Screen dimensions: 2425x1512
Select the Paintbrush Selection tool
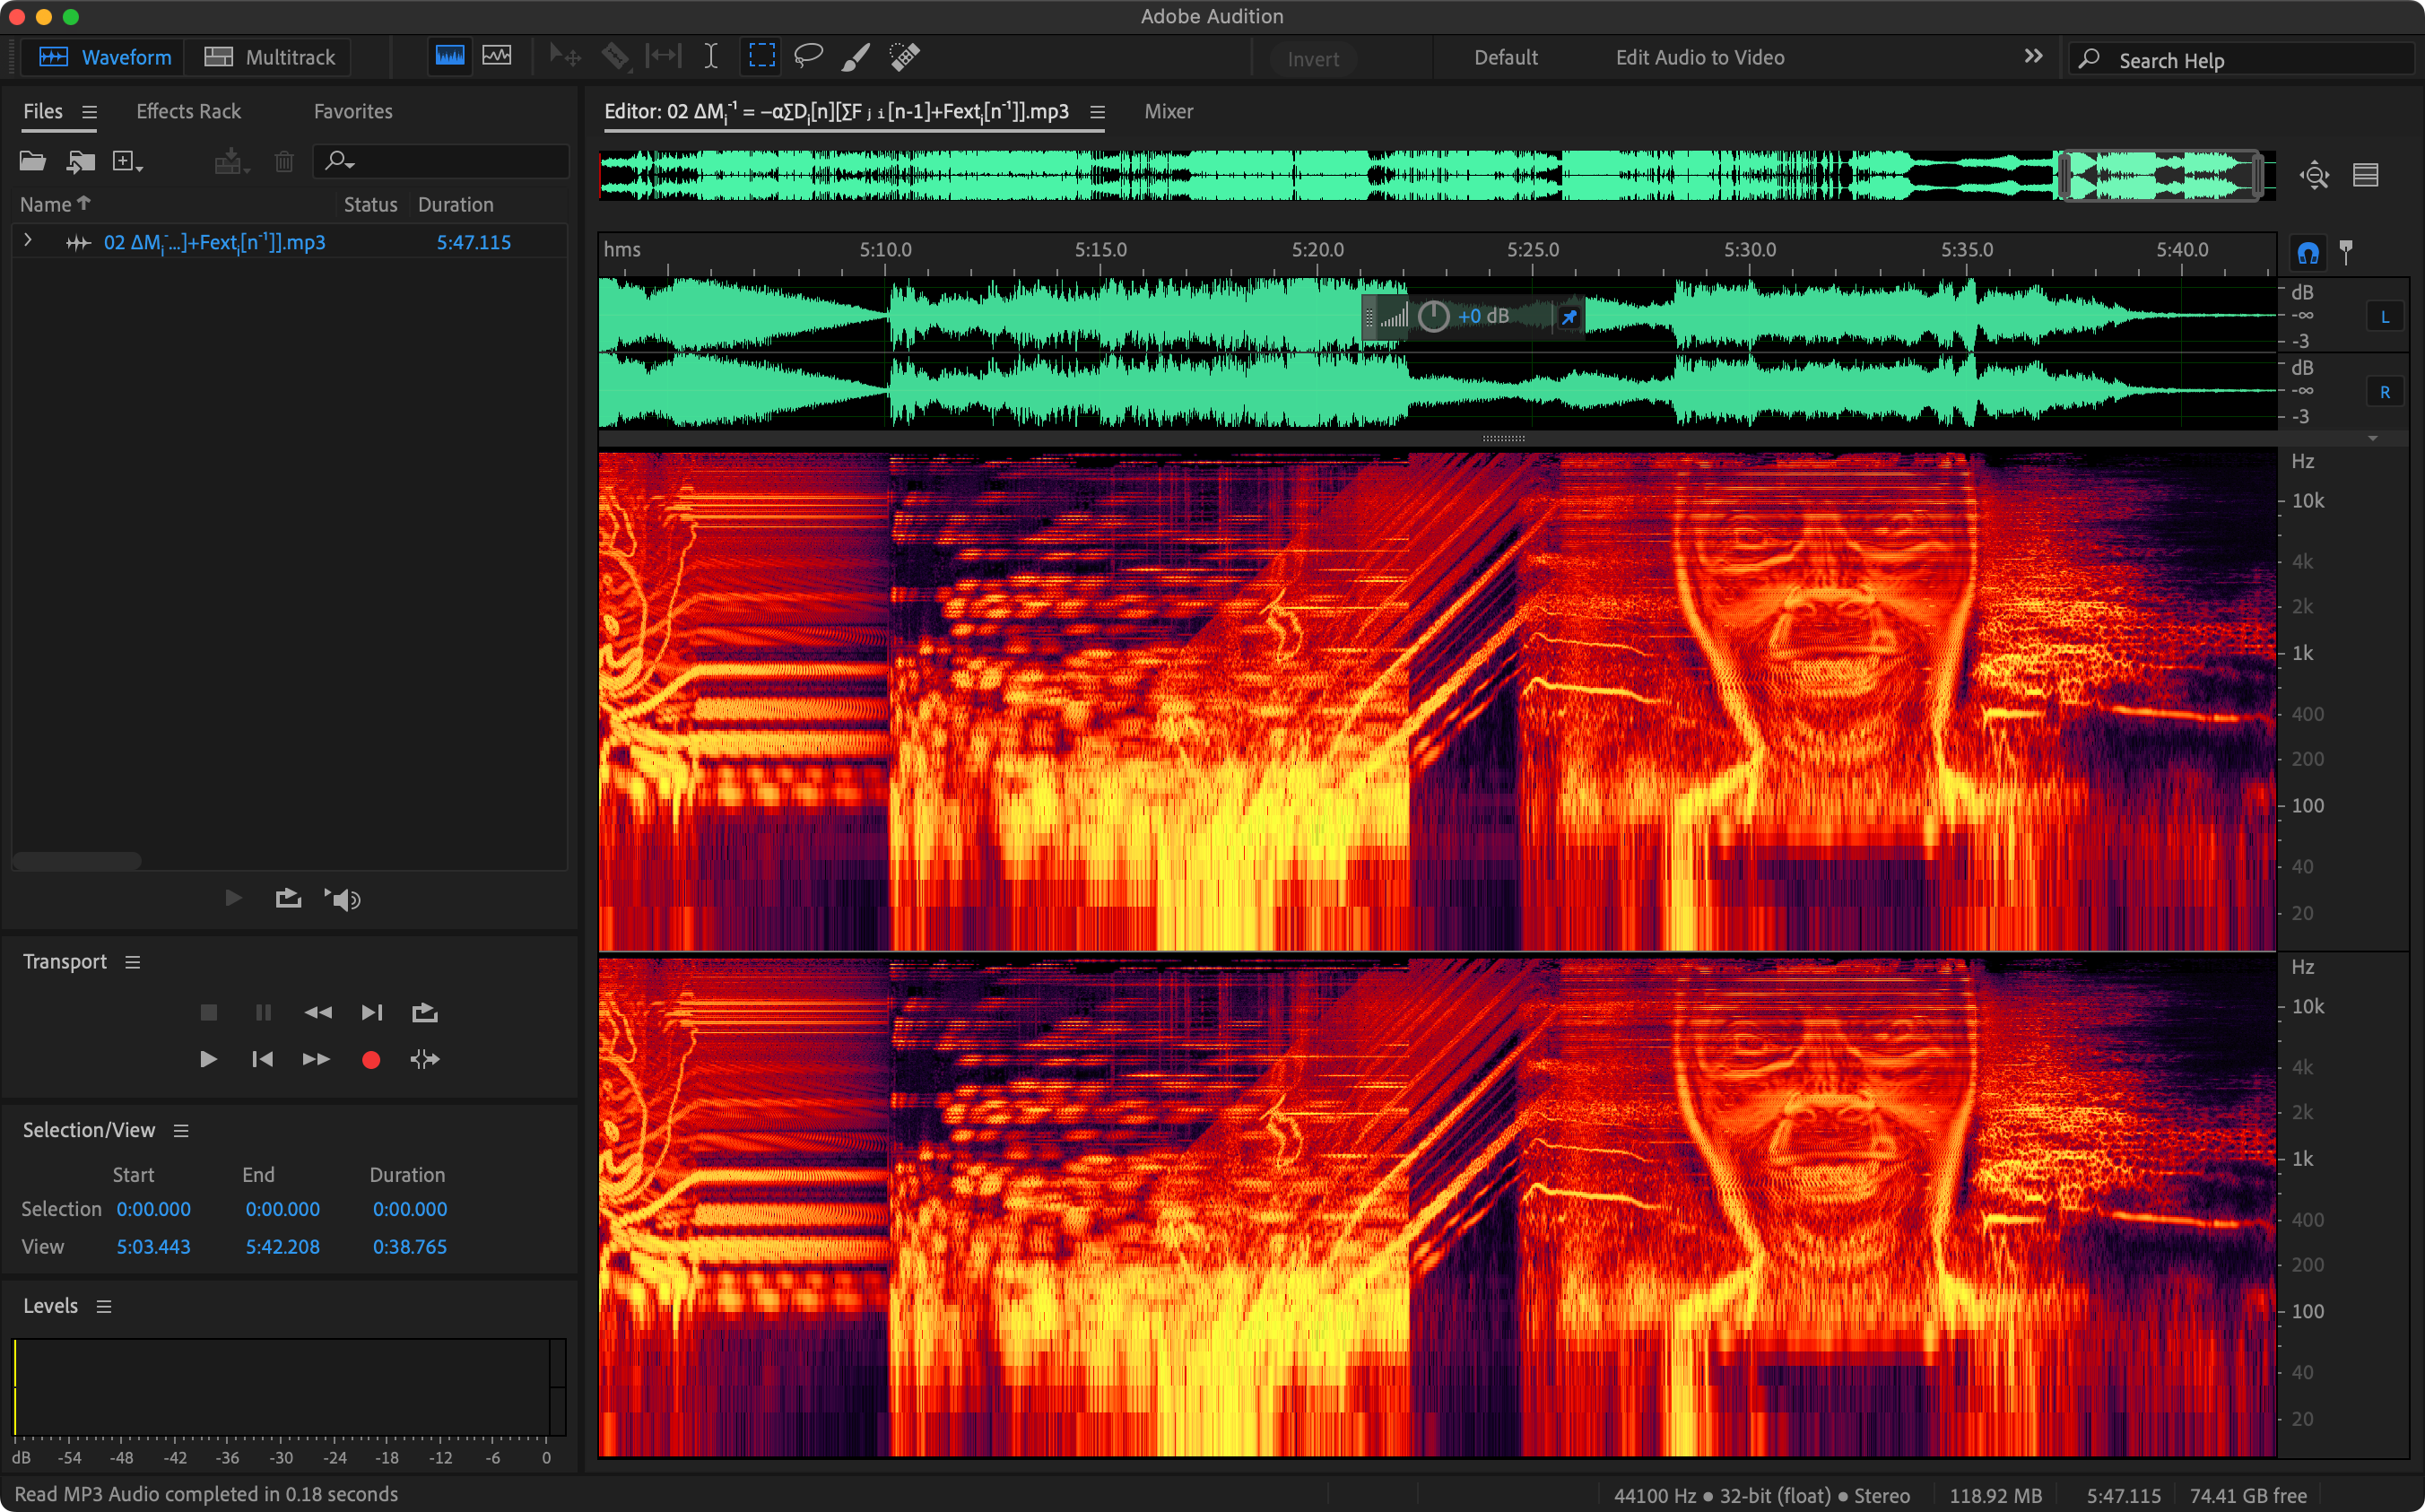click(x=856, y=56)
